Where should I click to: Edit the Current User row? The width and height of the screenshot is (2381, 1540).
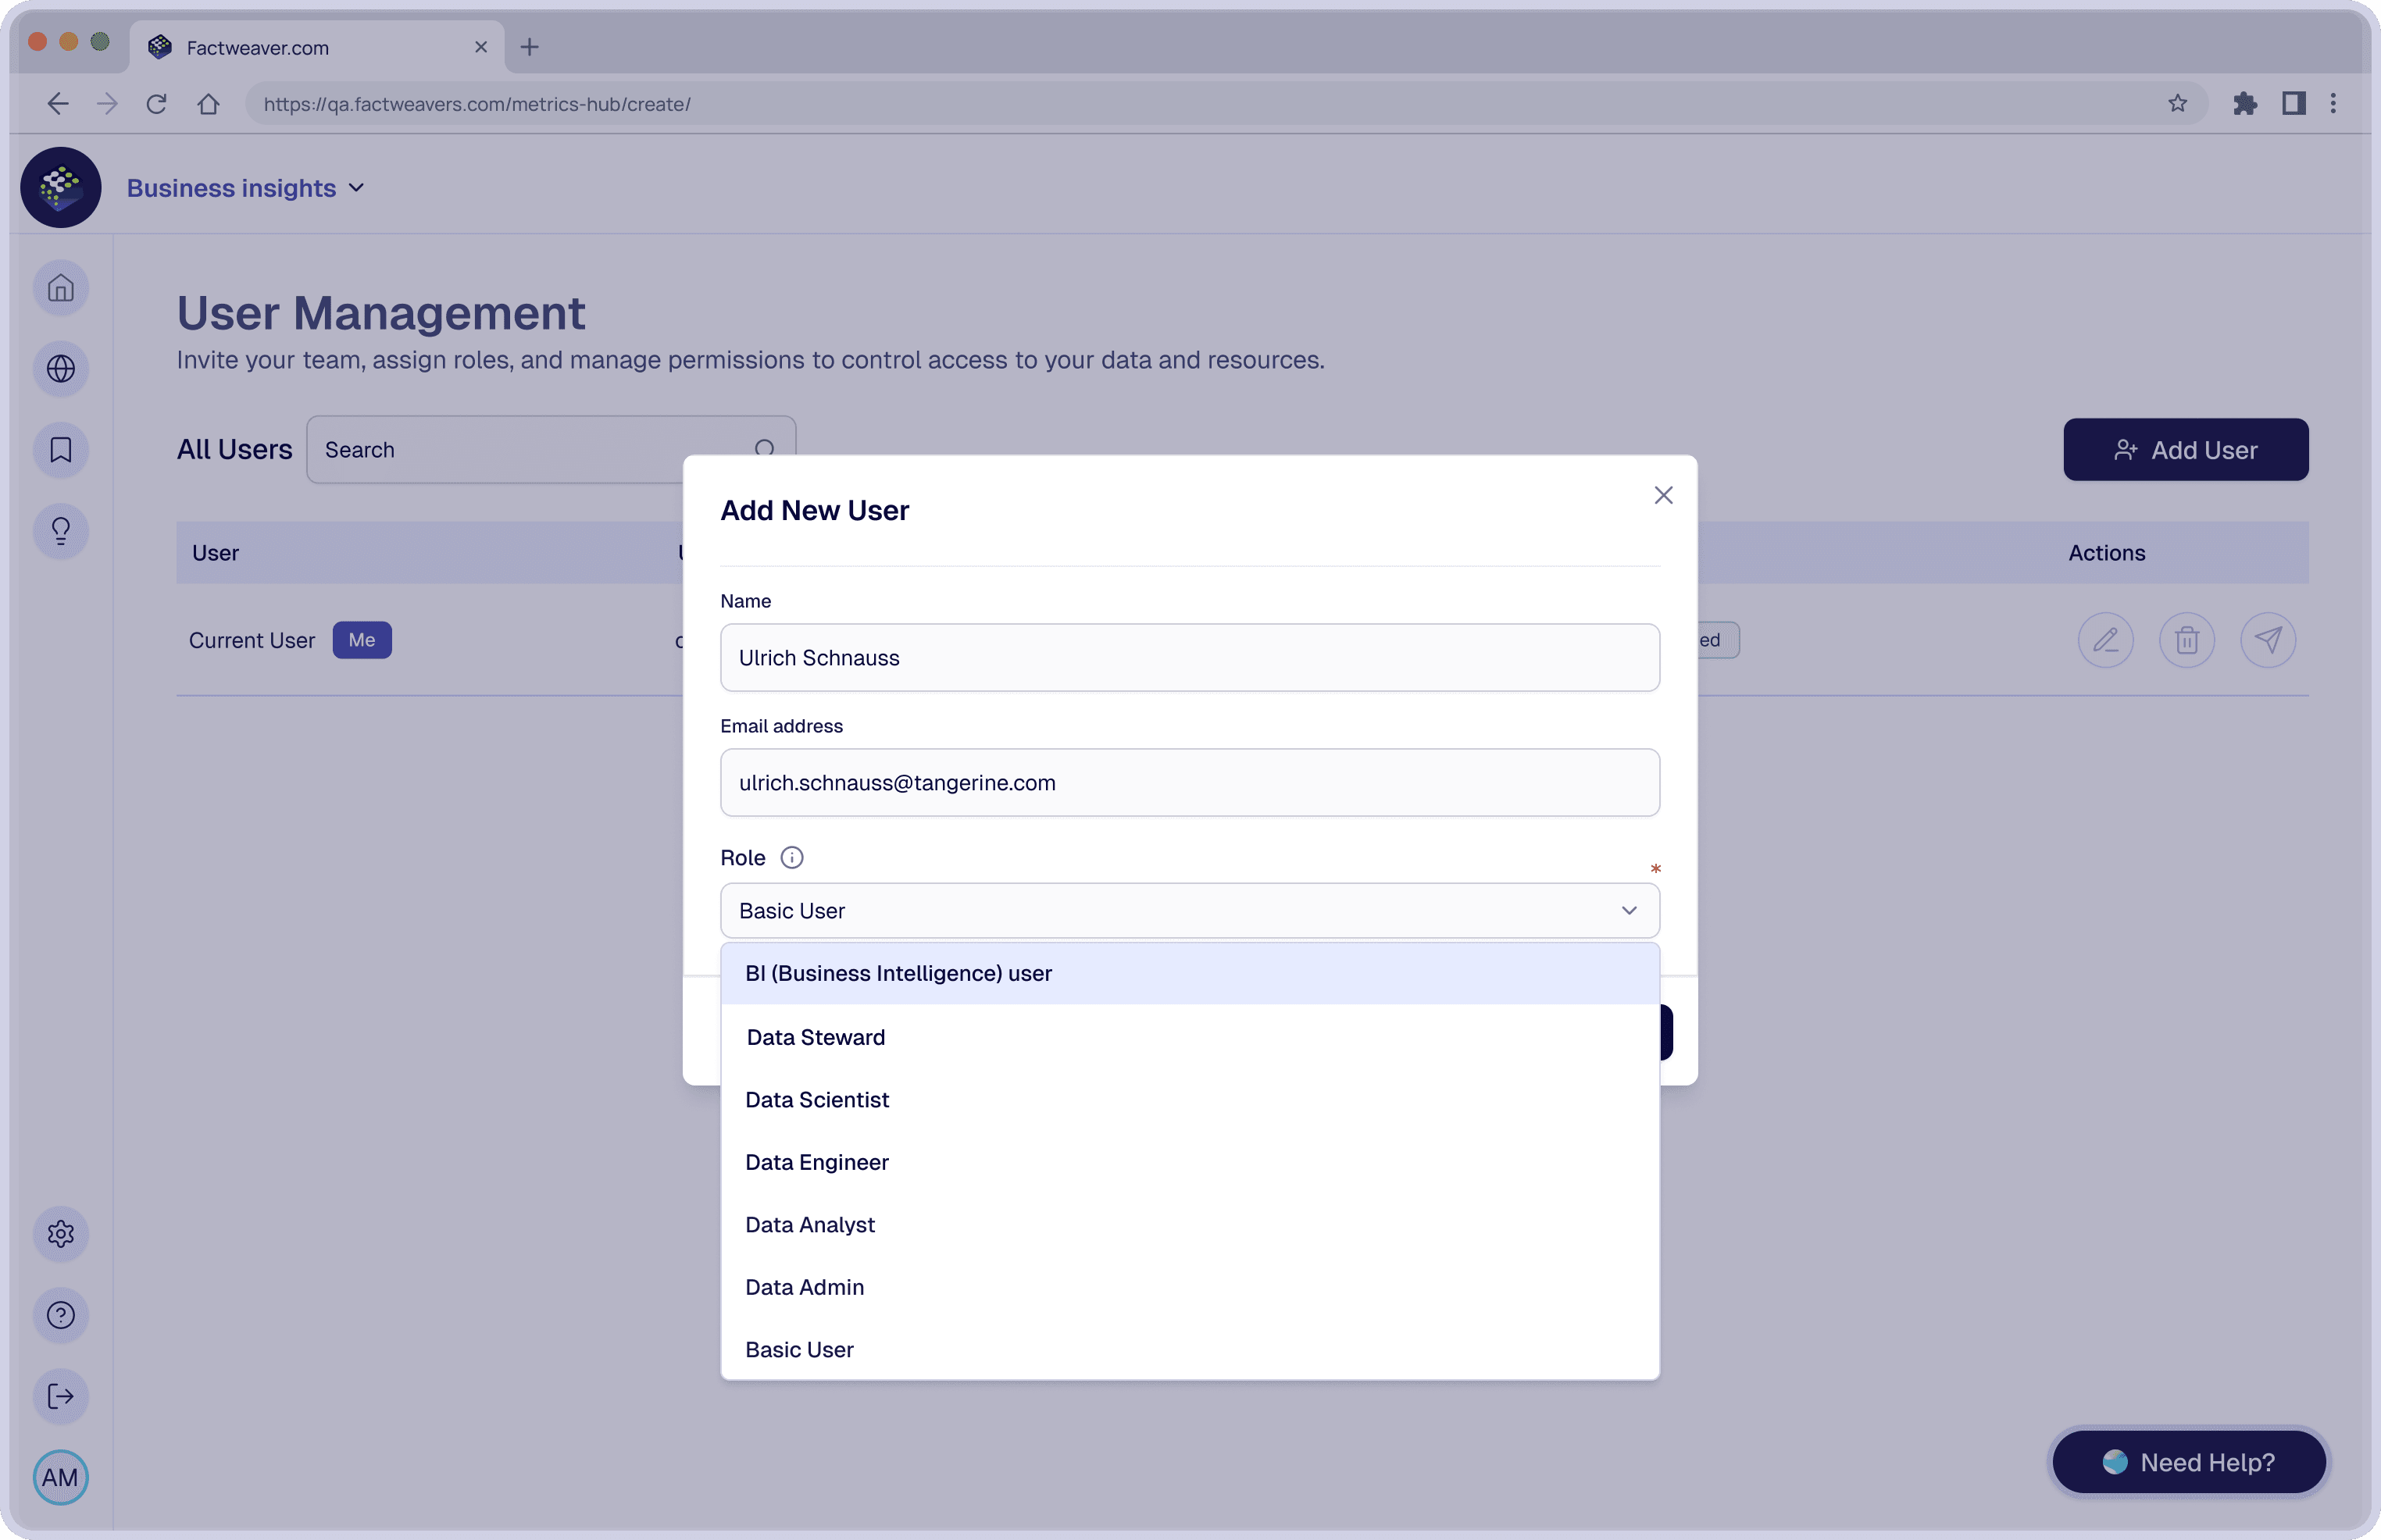tap(2105, 640)
